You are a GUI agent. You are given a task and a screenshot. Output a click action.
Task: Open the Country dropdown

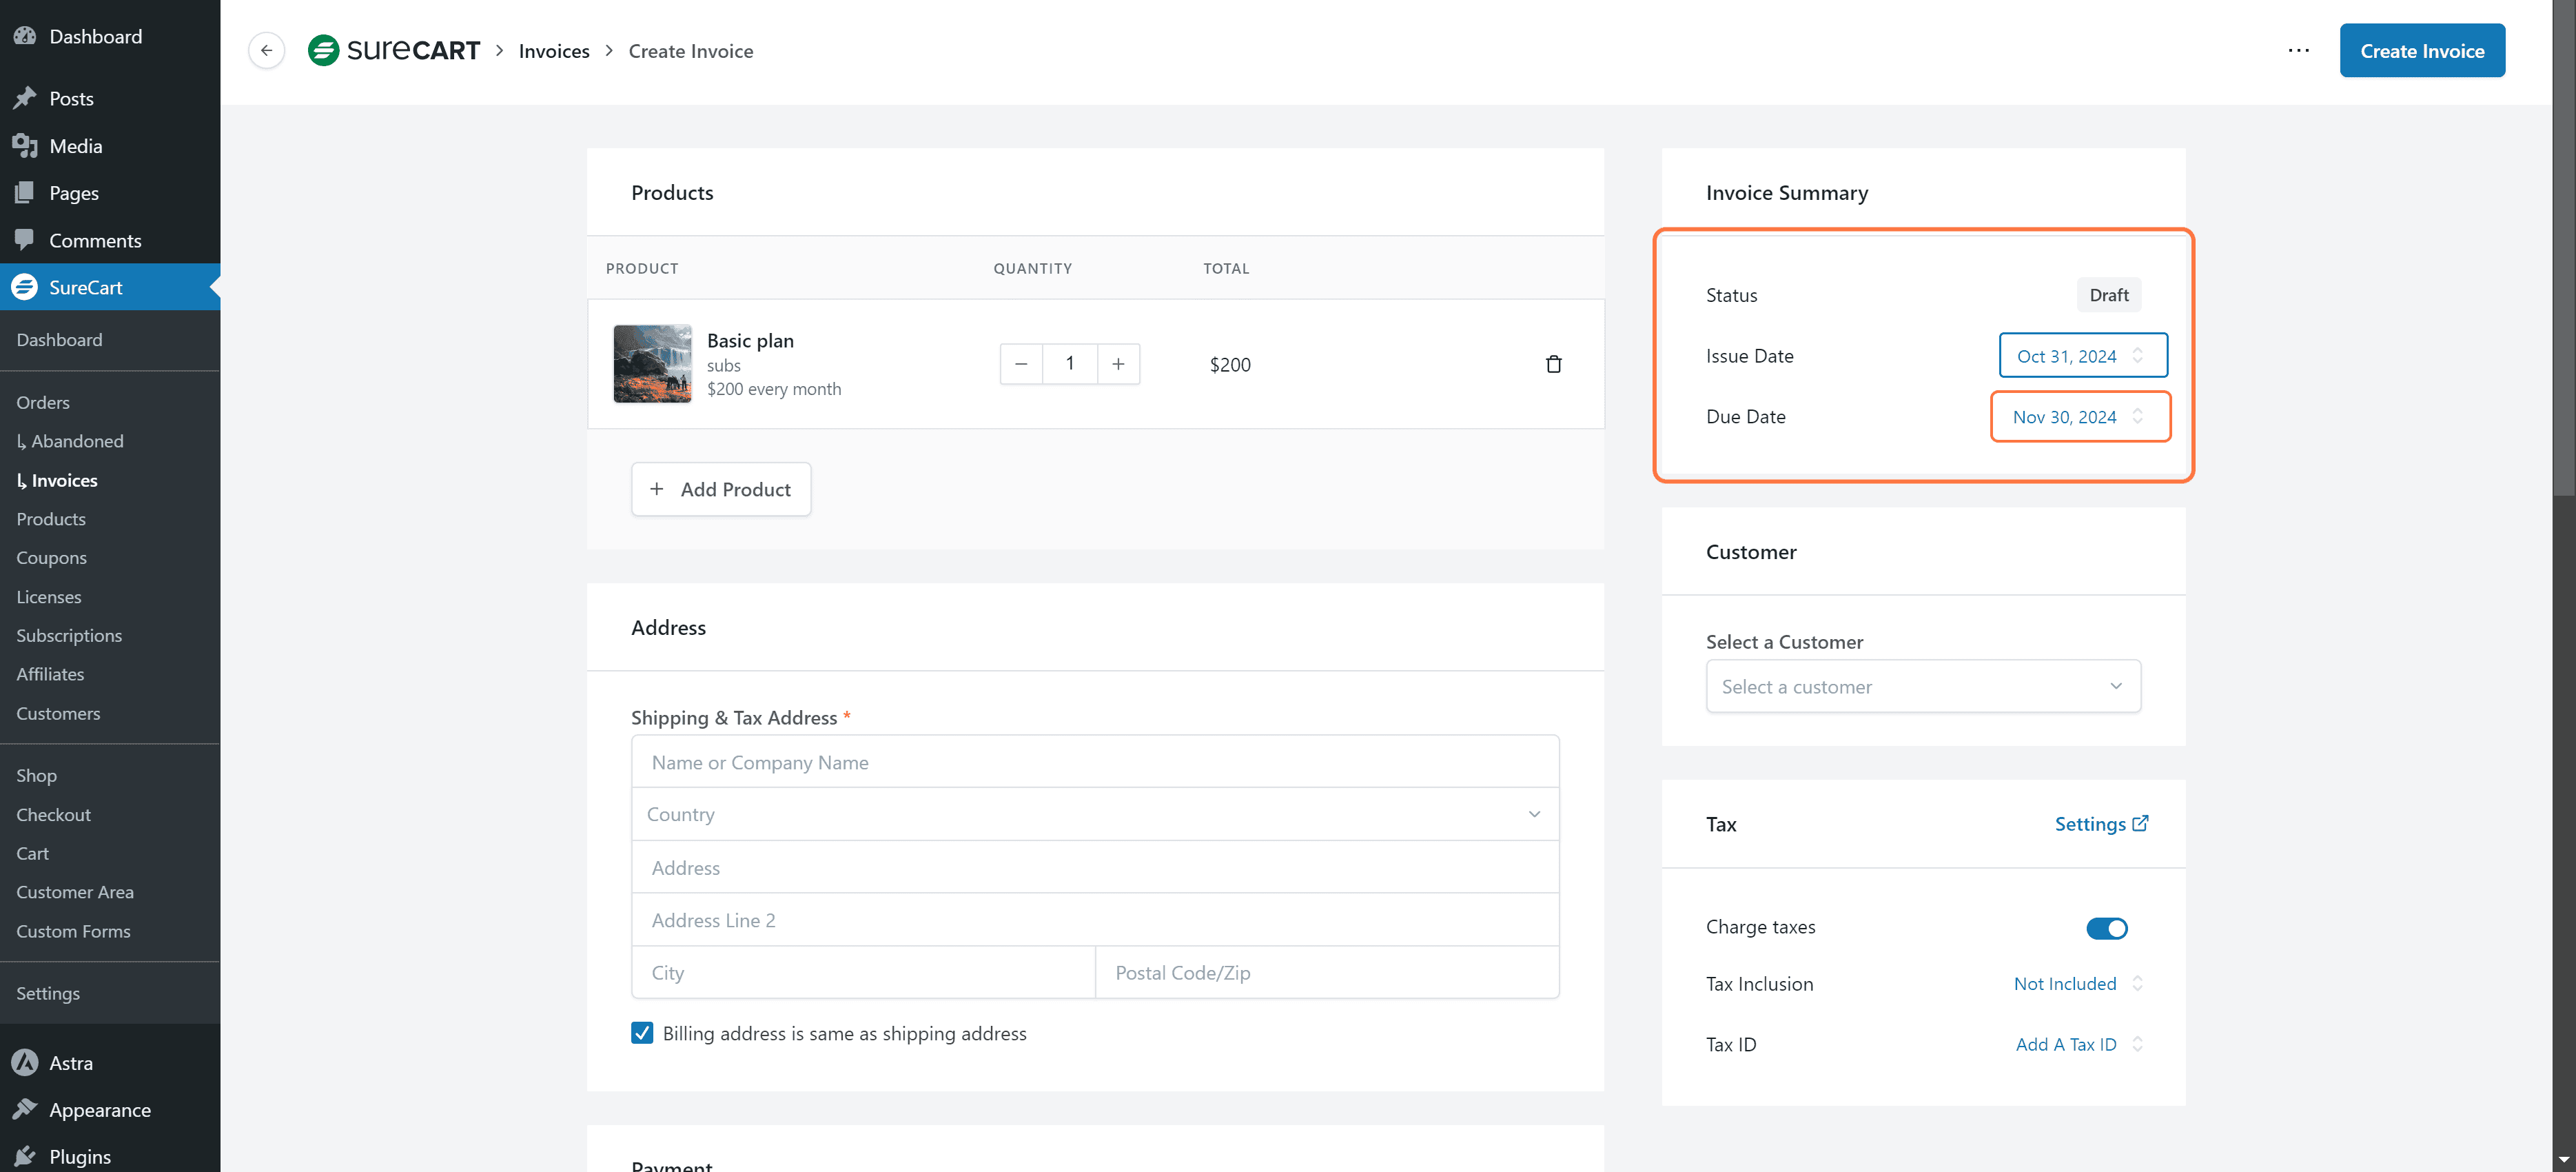coord(1094,814)
